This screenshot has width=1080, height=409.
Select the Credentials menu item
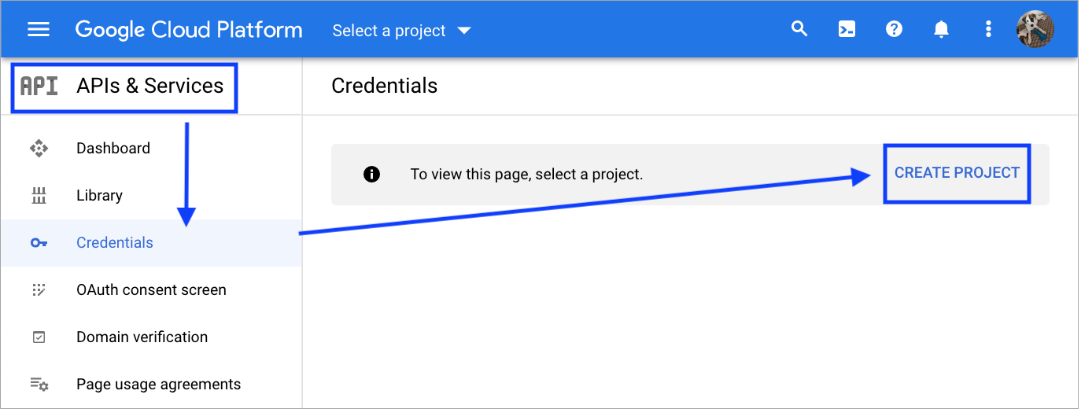(152, 243)
